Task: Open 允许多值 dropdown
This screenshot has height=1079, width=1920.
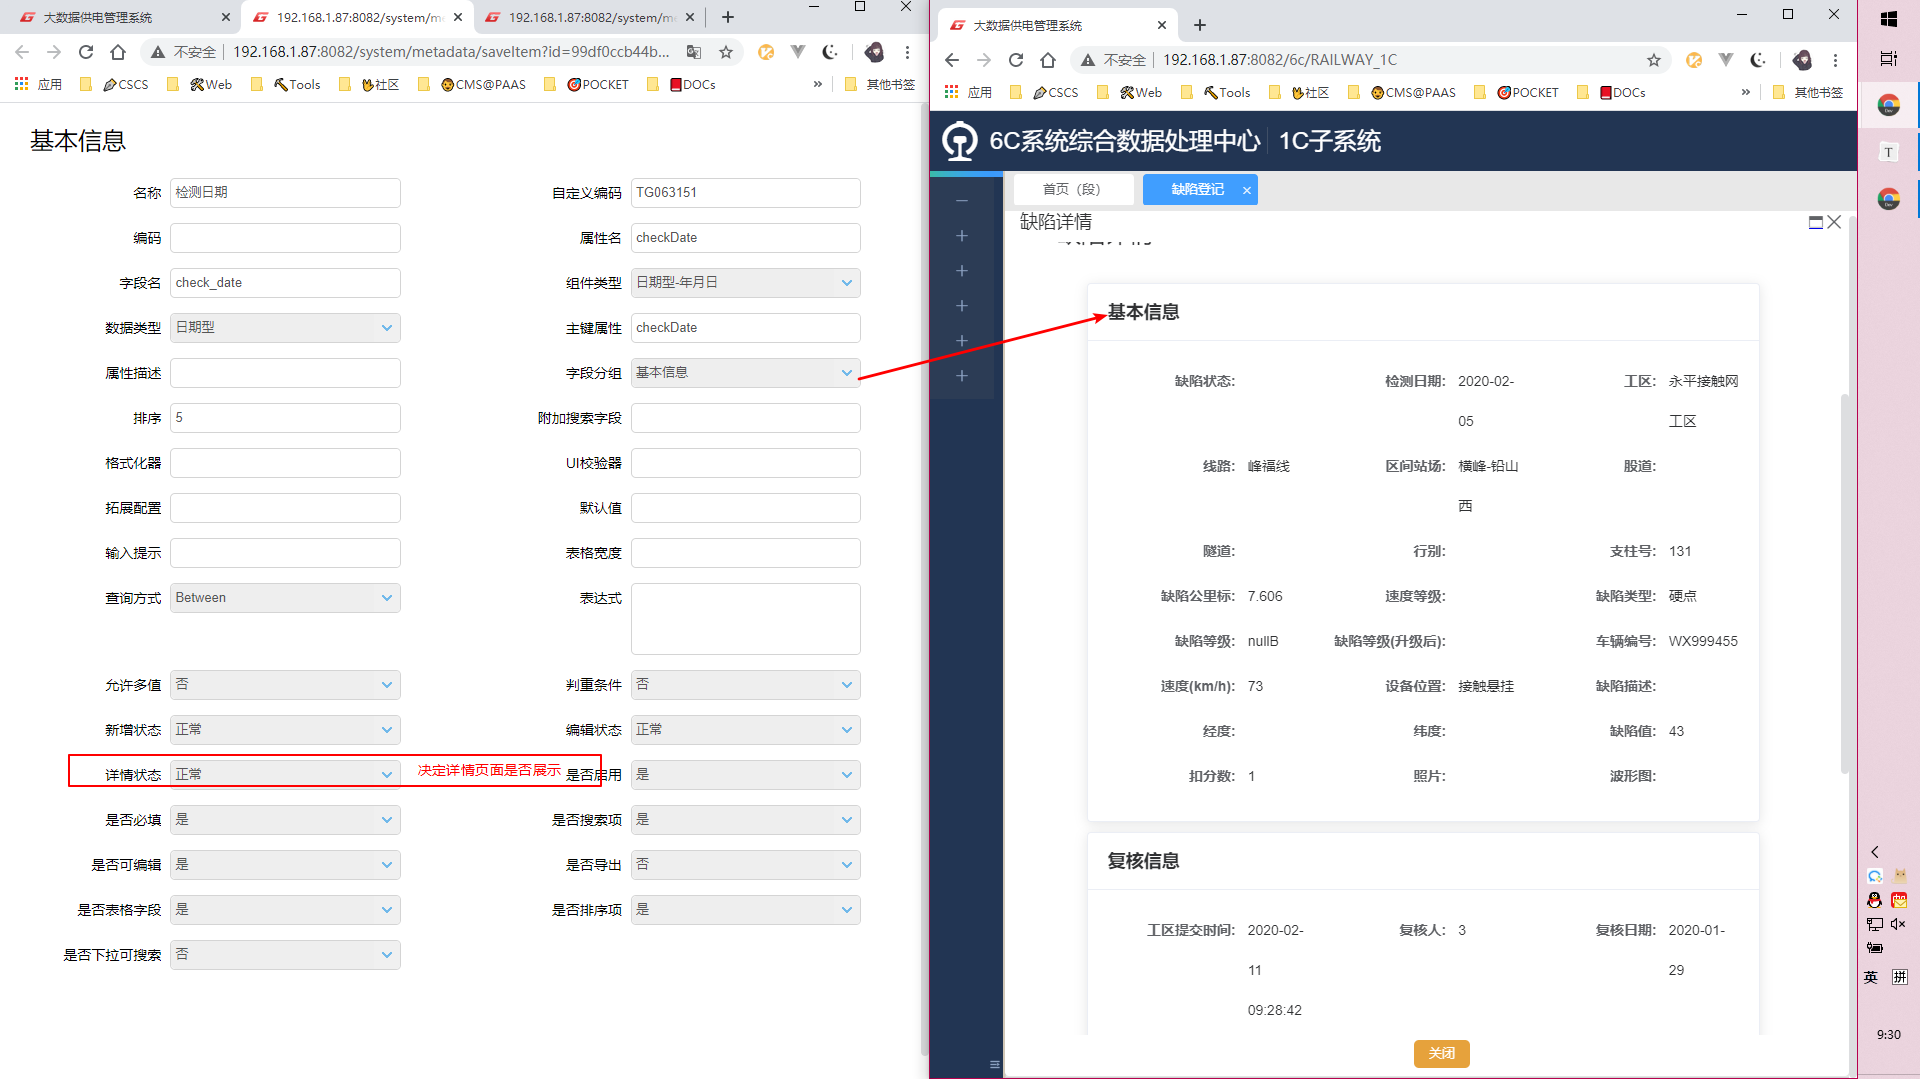Action: point(285,685)
